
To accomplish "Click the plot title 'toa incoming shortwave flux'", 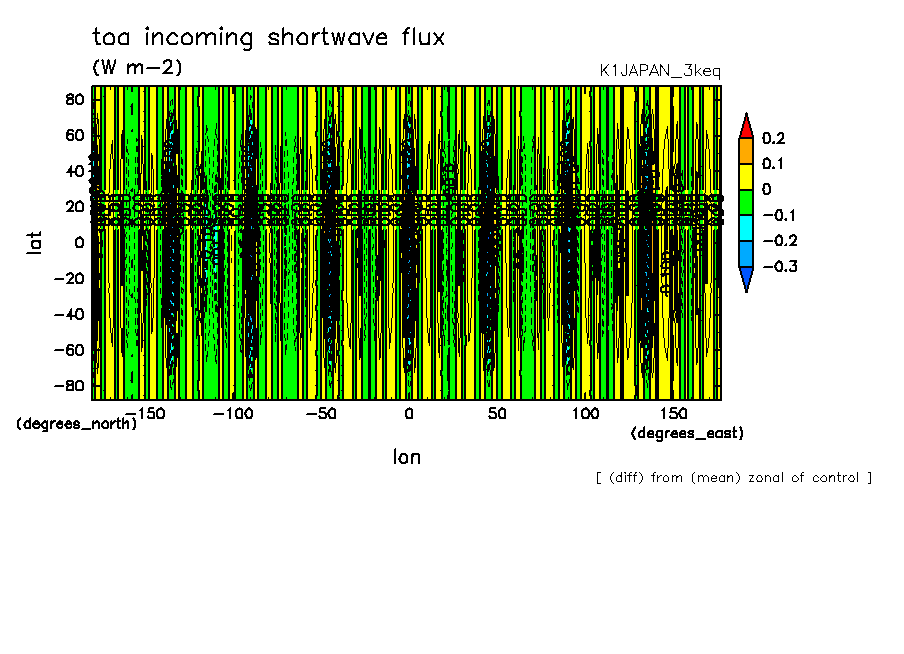I will point(268,38).
